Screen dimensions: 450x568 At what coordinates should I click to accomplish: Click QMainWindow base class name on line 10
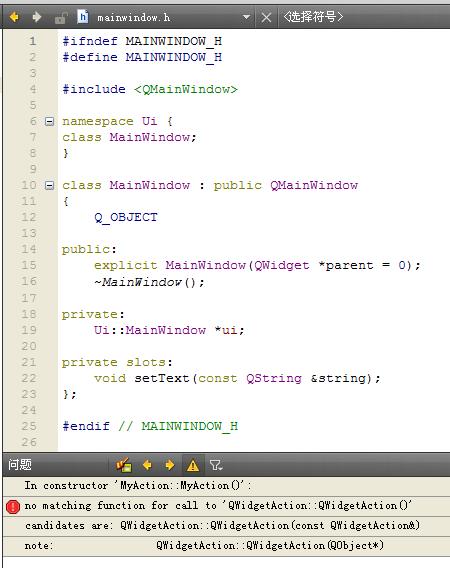[x=314, y=185]
